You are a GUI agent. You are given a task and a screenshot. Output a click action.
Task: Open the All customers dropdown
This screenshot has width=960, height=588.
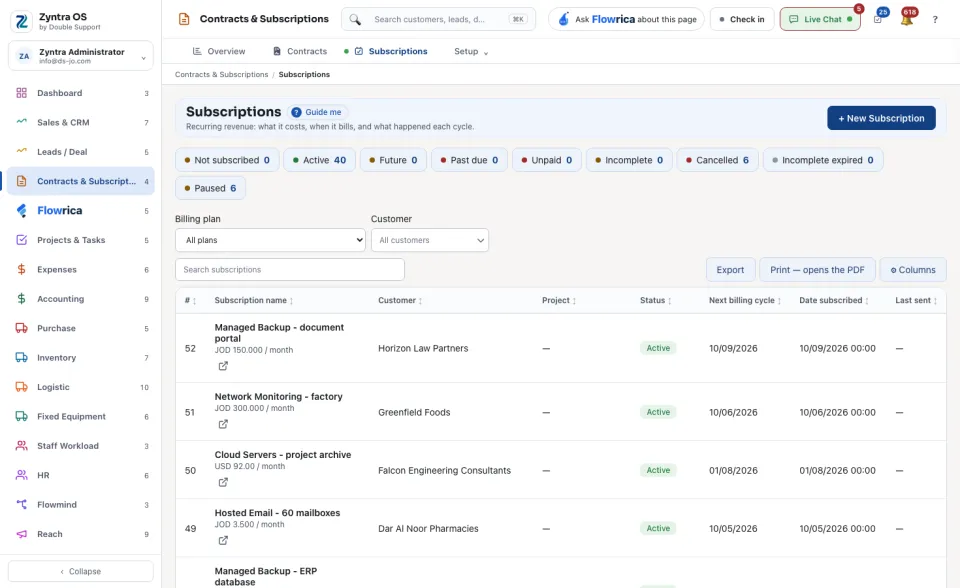point(430,240)
